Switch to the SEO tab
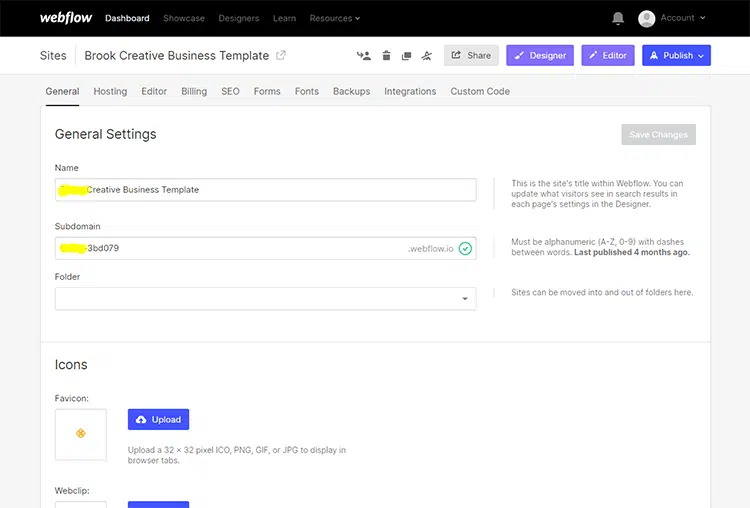Viewport: 750px width, 508px height. click(x=230, y=91)
